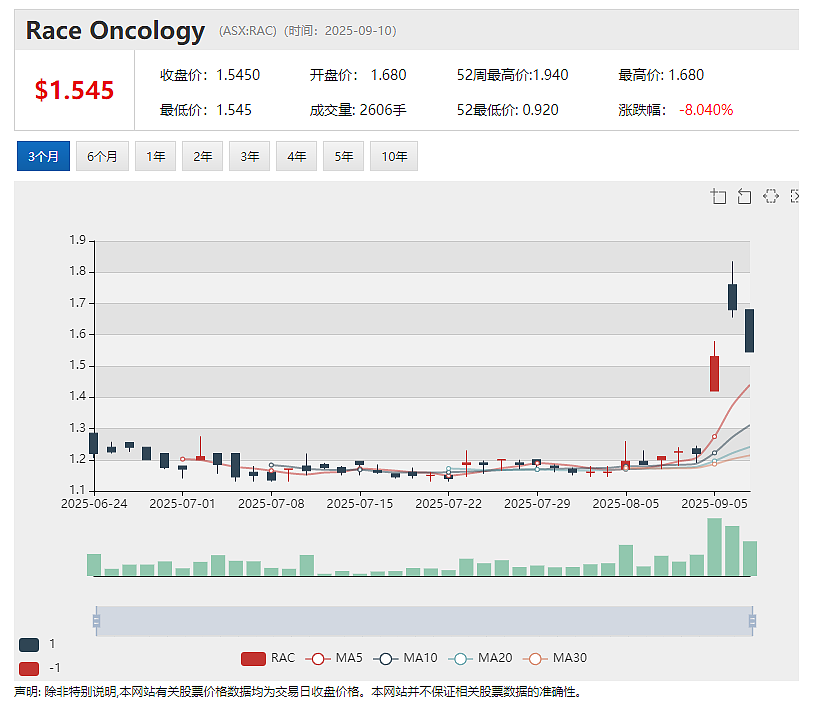Click the tallest green volume bar
This screenshot has height=709, width=814.
[x=714, y=547]
